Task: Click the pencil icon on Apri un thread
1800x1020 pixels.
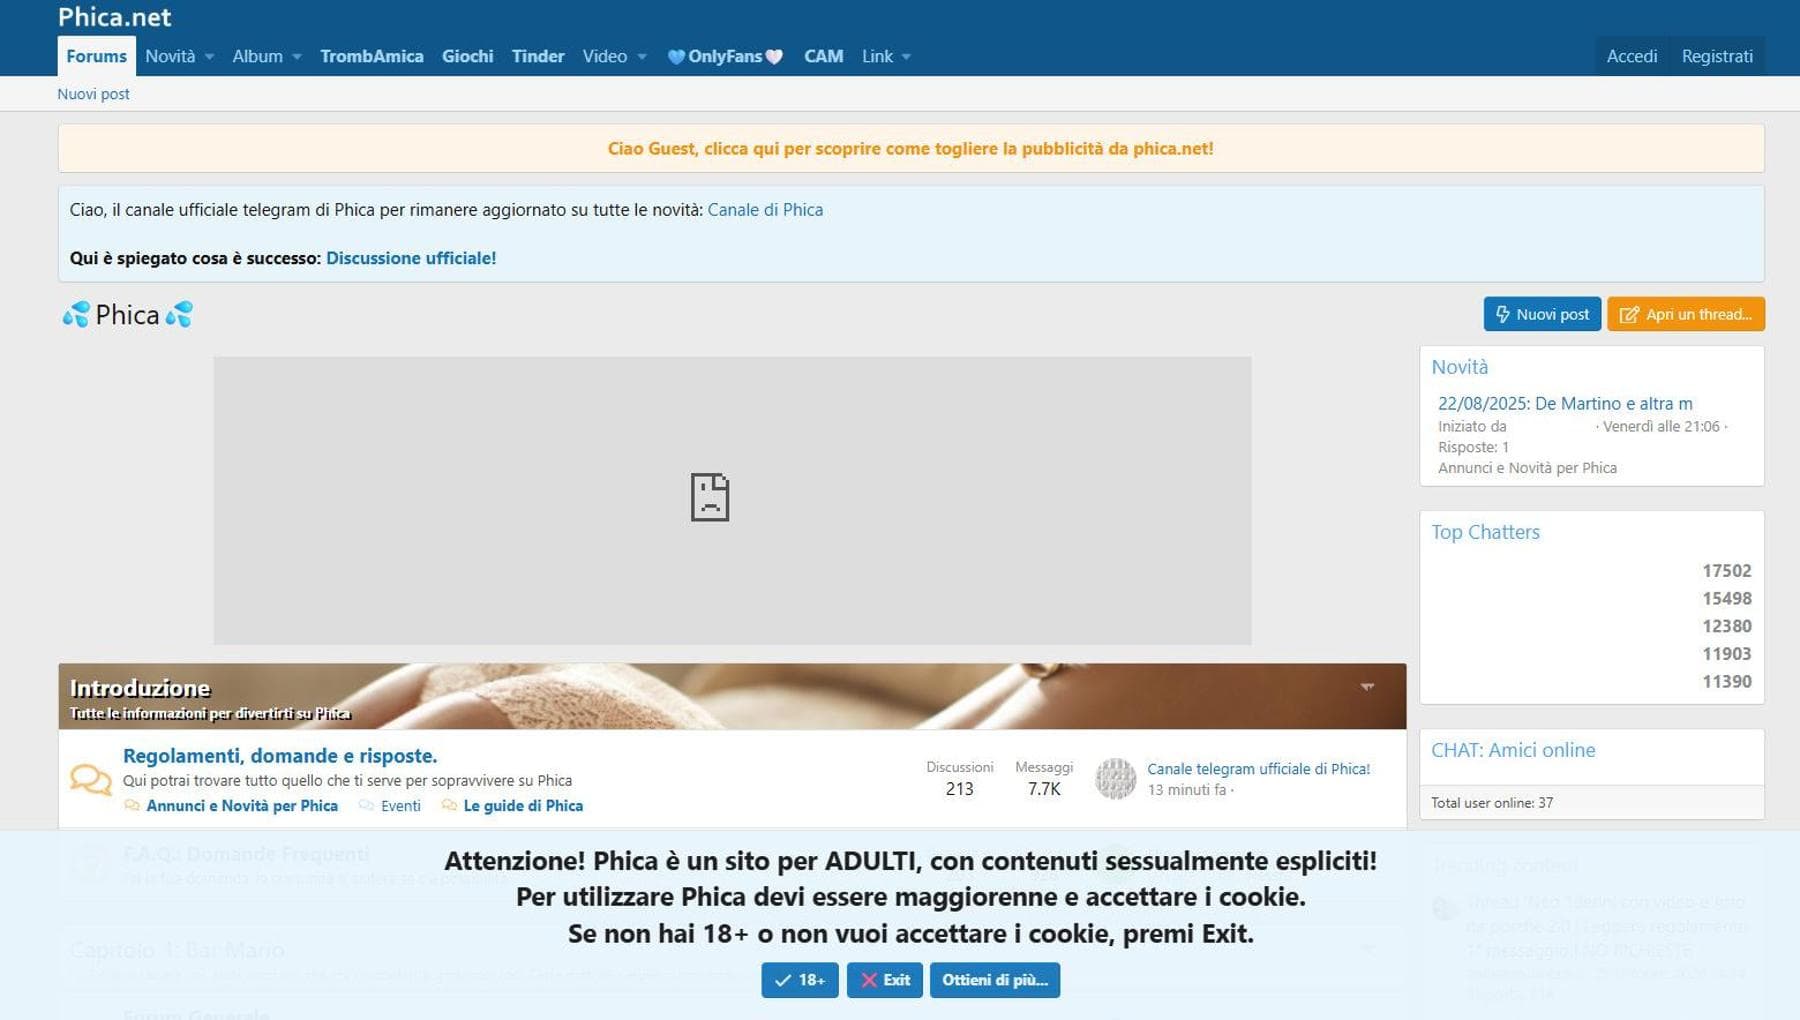Action: [1629, 315]
